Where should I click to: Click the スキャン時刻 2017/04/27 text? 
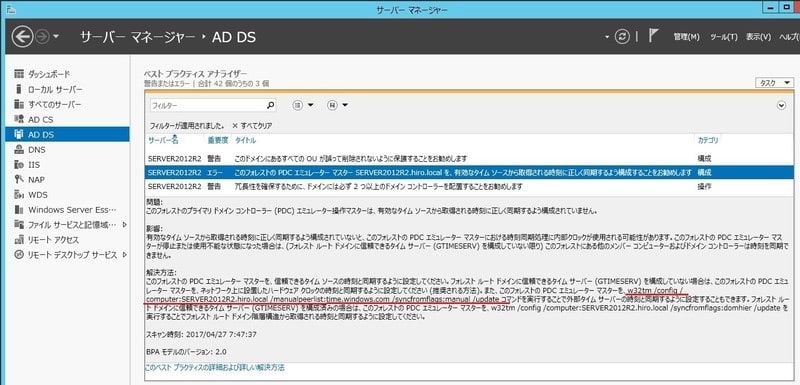[x=201, y=335]
